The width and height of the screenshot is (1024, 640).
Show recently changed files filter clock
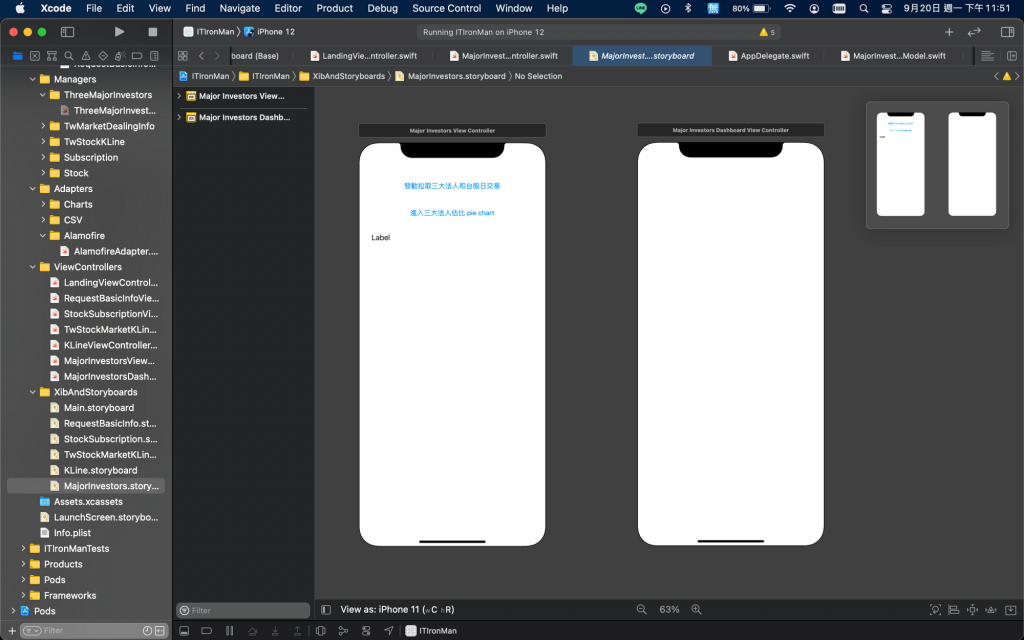[x=148, y=631]
